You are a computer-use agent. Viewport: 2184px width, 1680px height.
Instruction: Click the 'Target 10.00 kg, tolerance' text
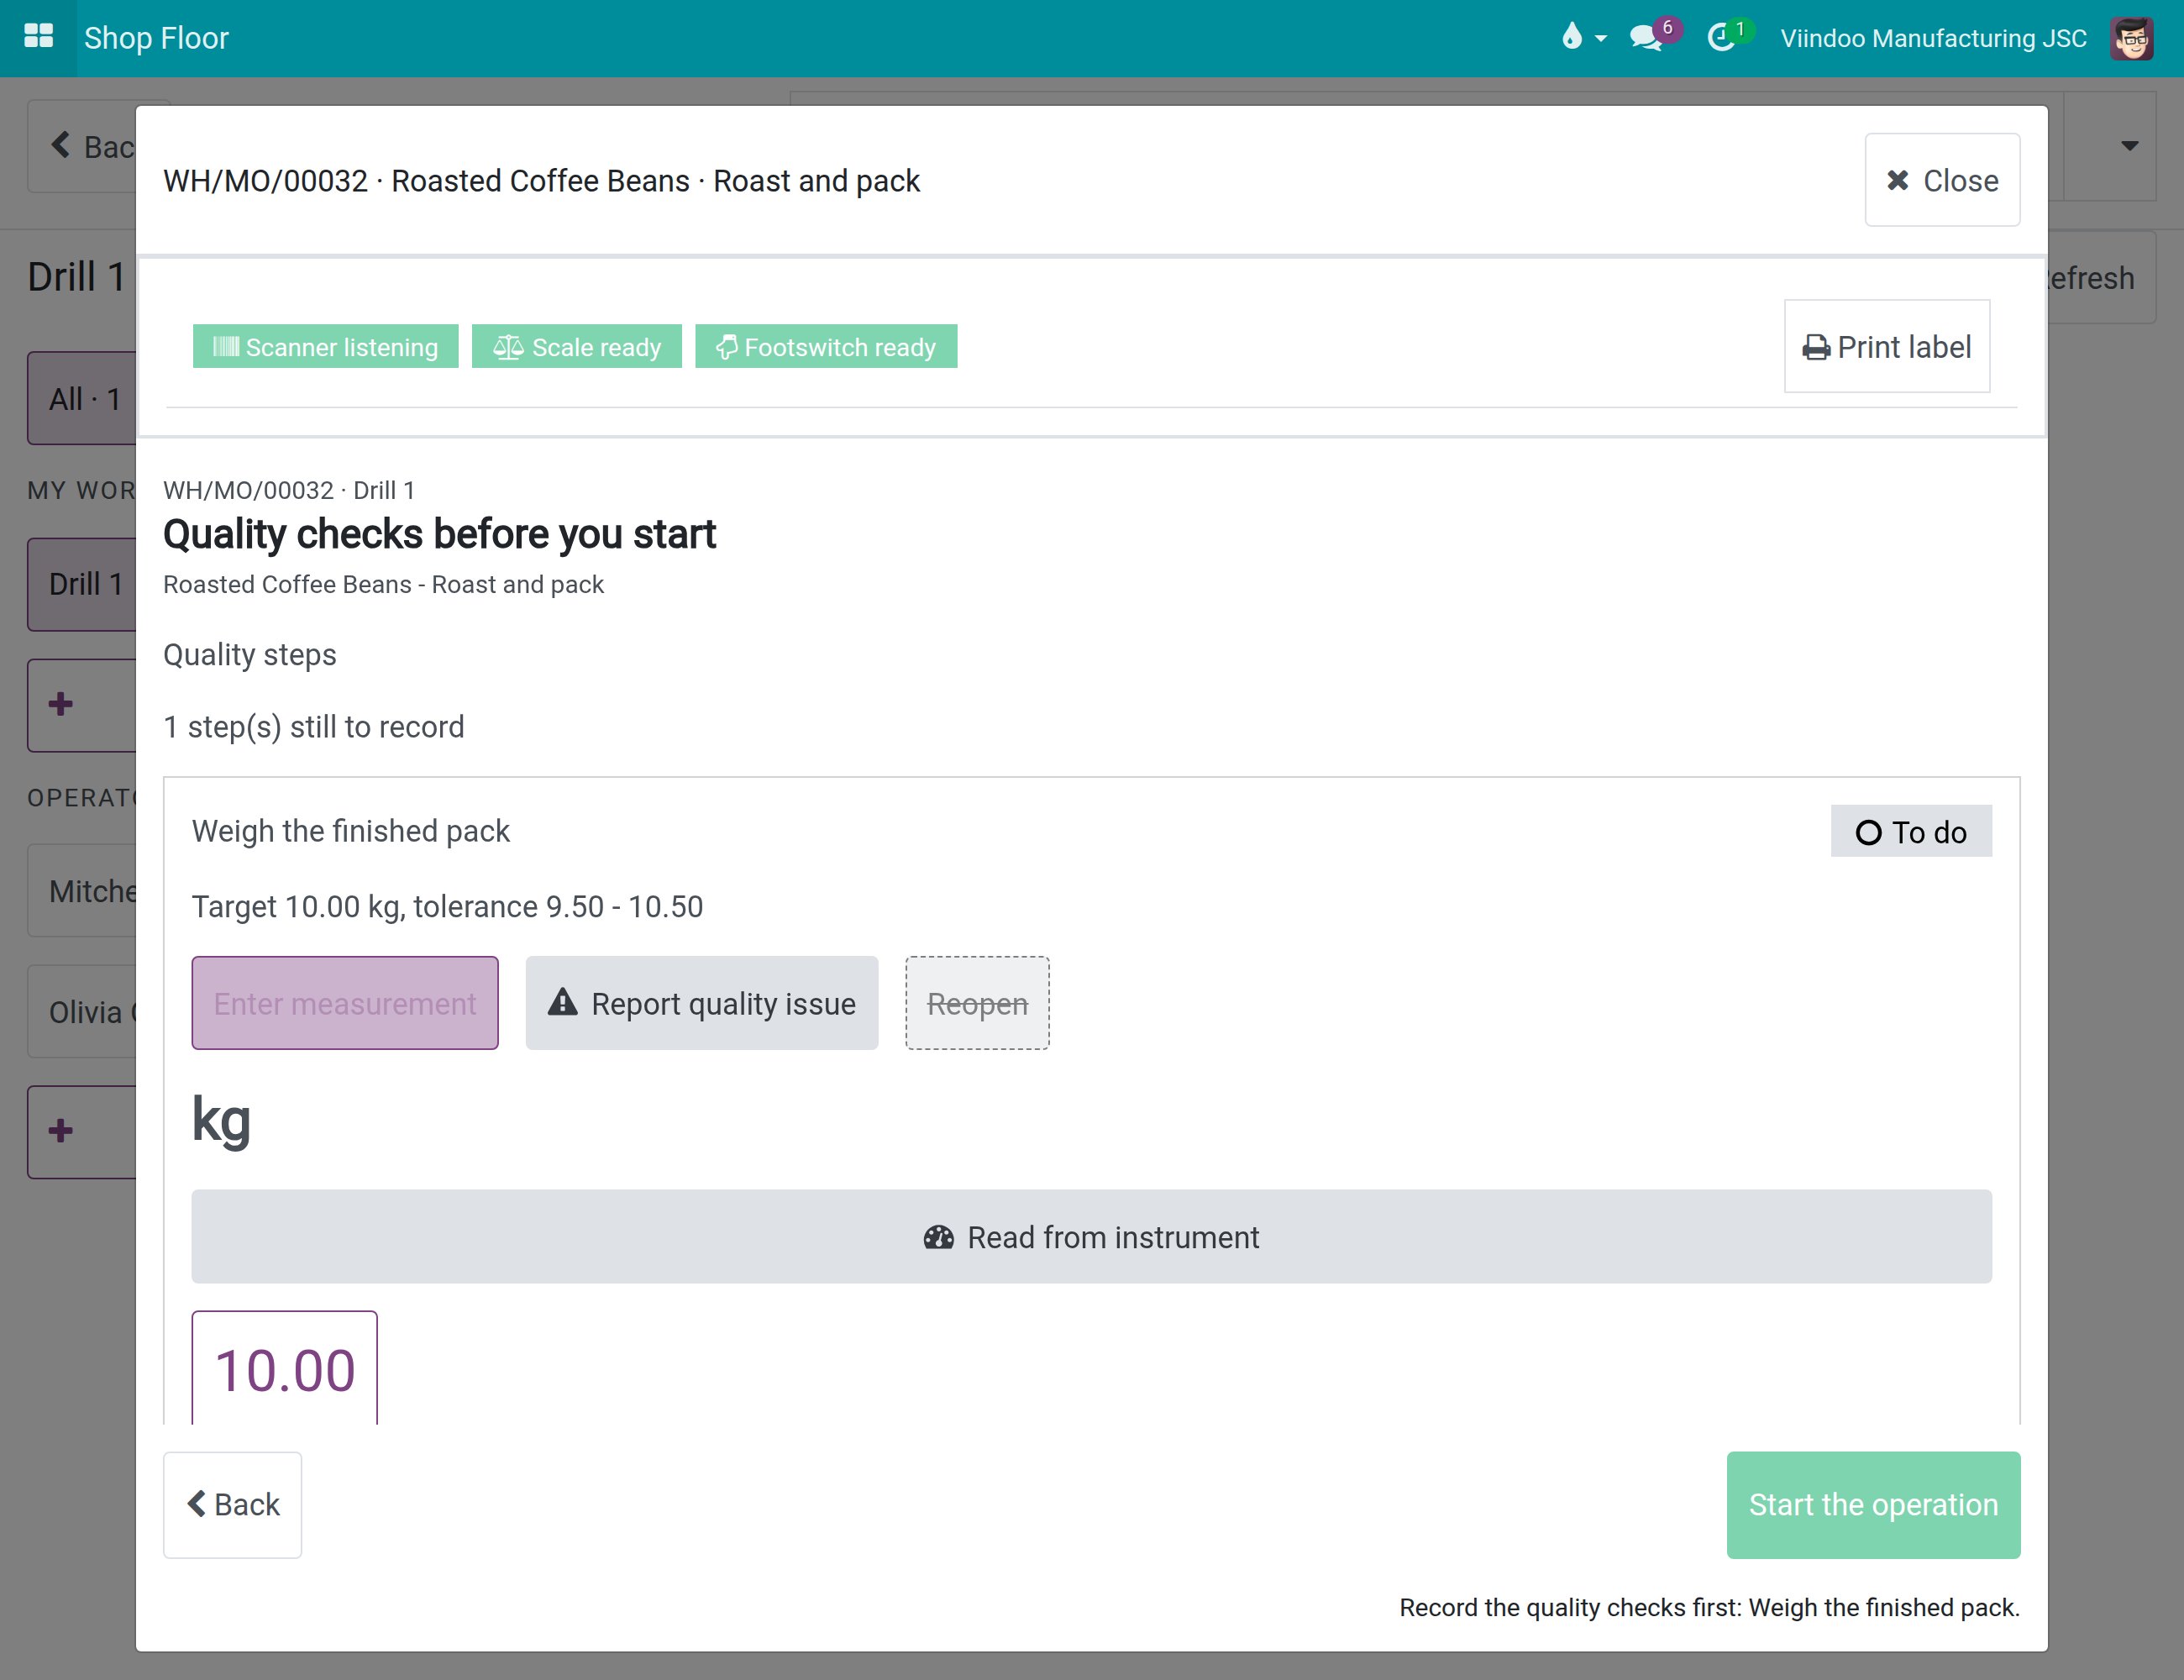tap(447, 906)
